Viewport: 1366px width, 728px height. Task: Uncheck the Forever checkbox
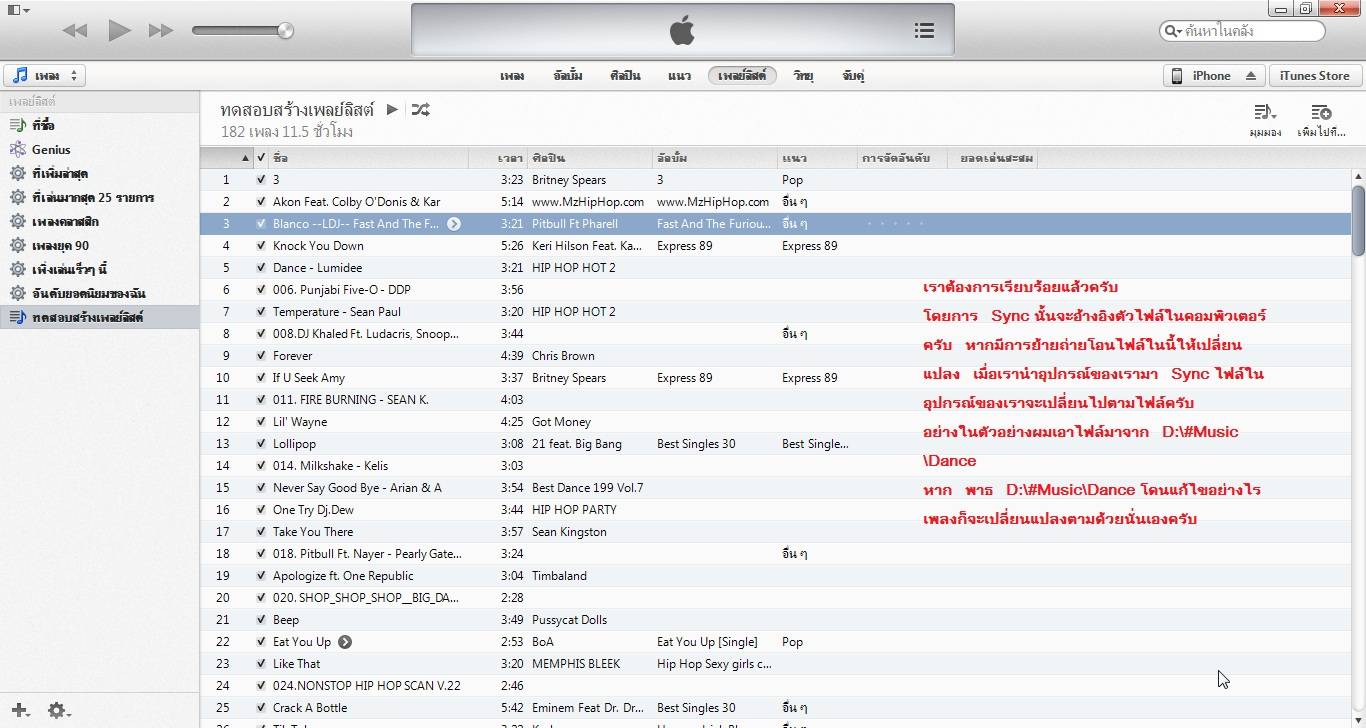261,356
